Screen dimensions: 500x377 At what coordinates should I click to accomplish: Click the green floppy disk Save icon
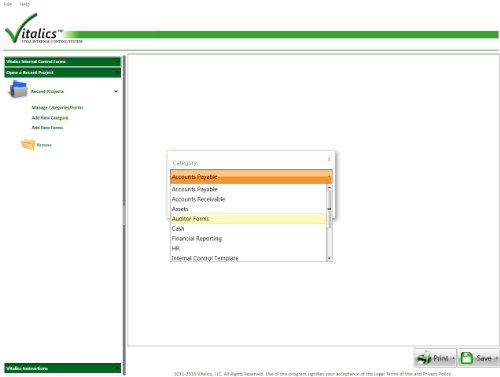(467, 358)
